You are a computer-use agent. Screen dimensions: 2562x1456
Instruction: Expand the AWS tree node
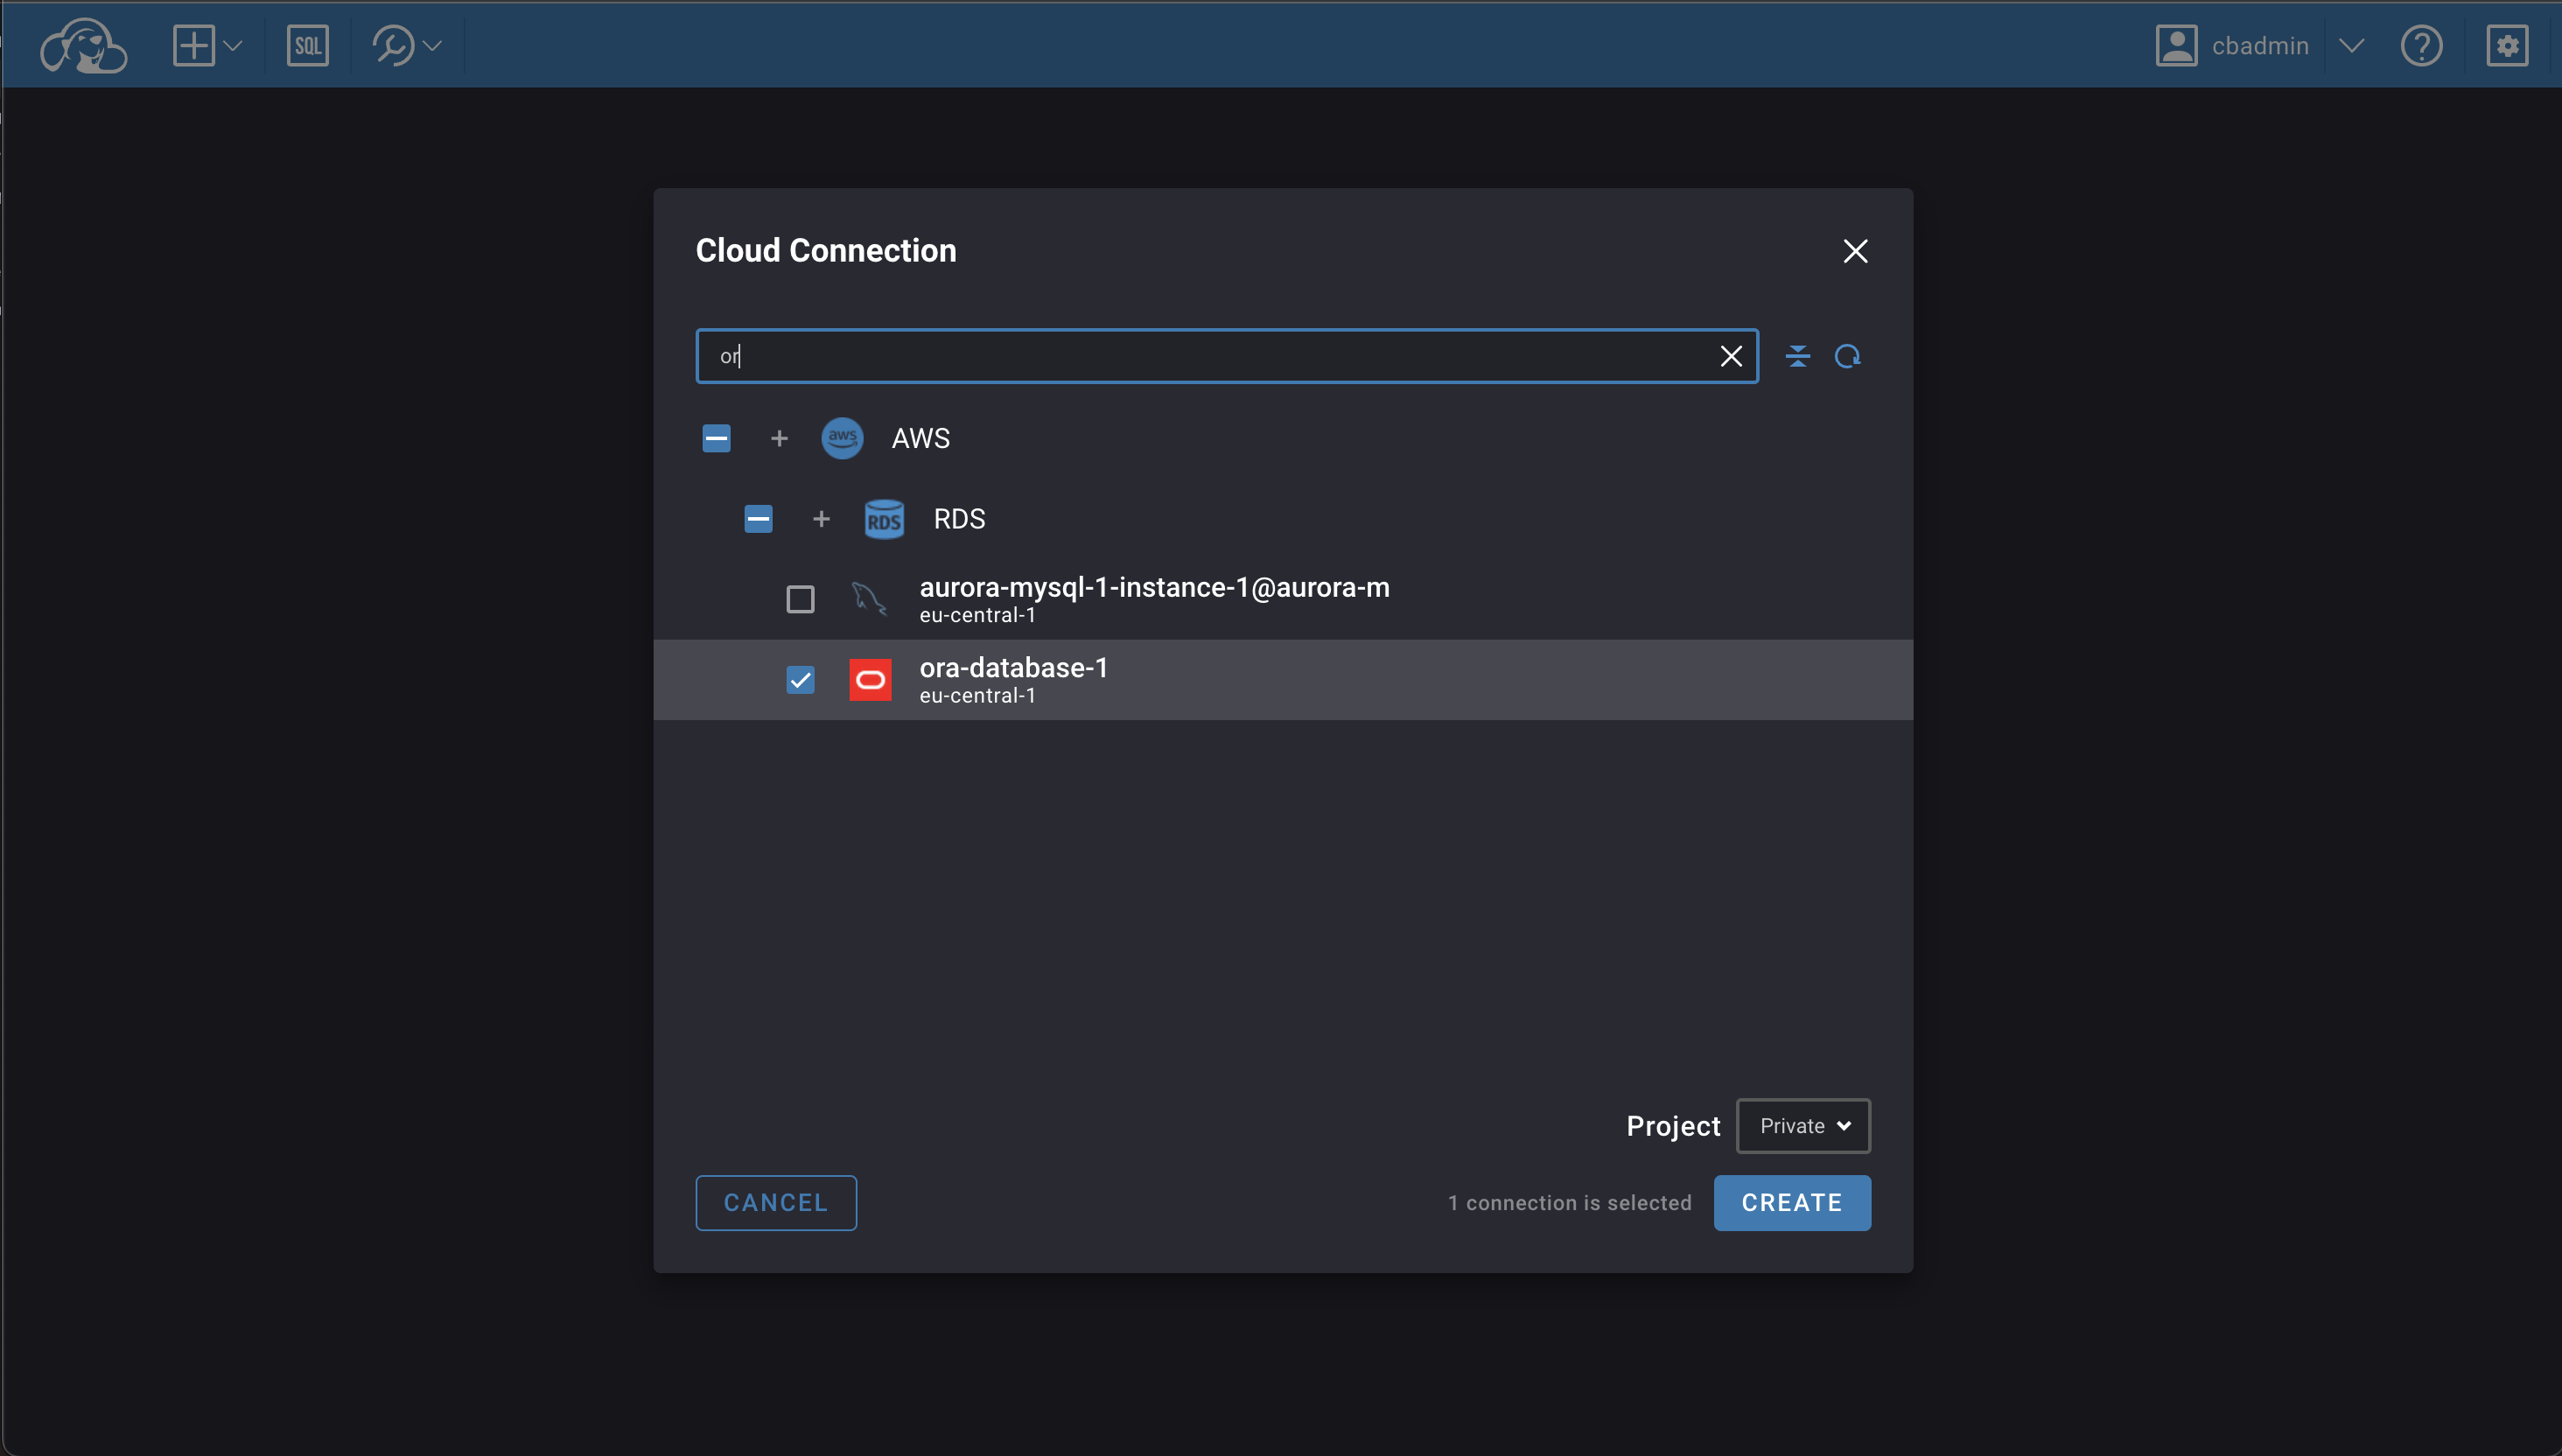pos(779,438)
